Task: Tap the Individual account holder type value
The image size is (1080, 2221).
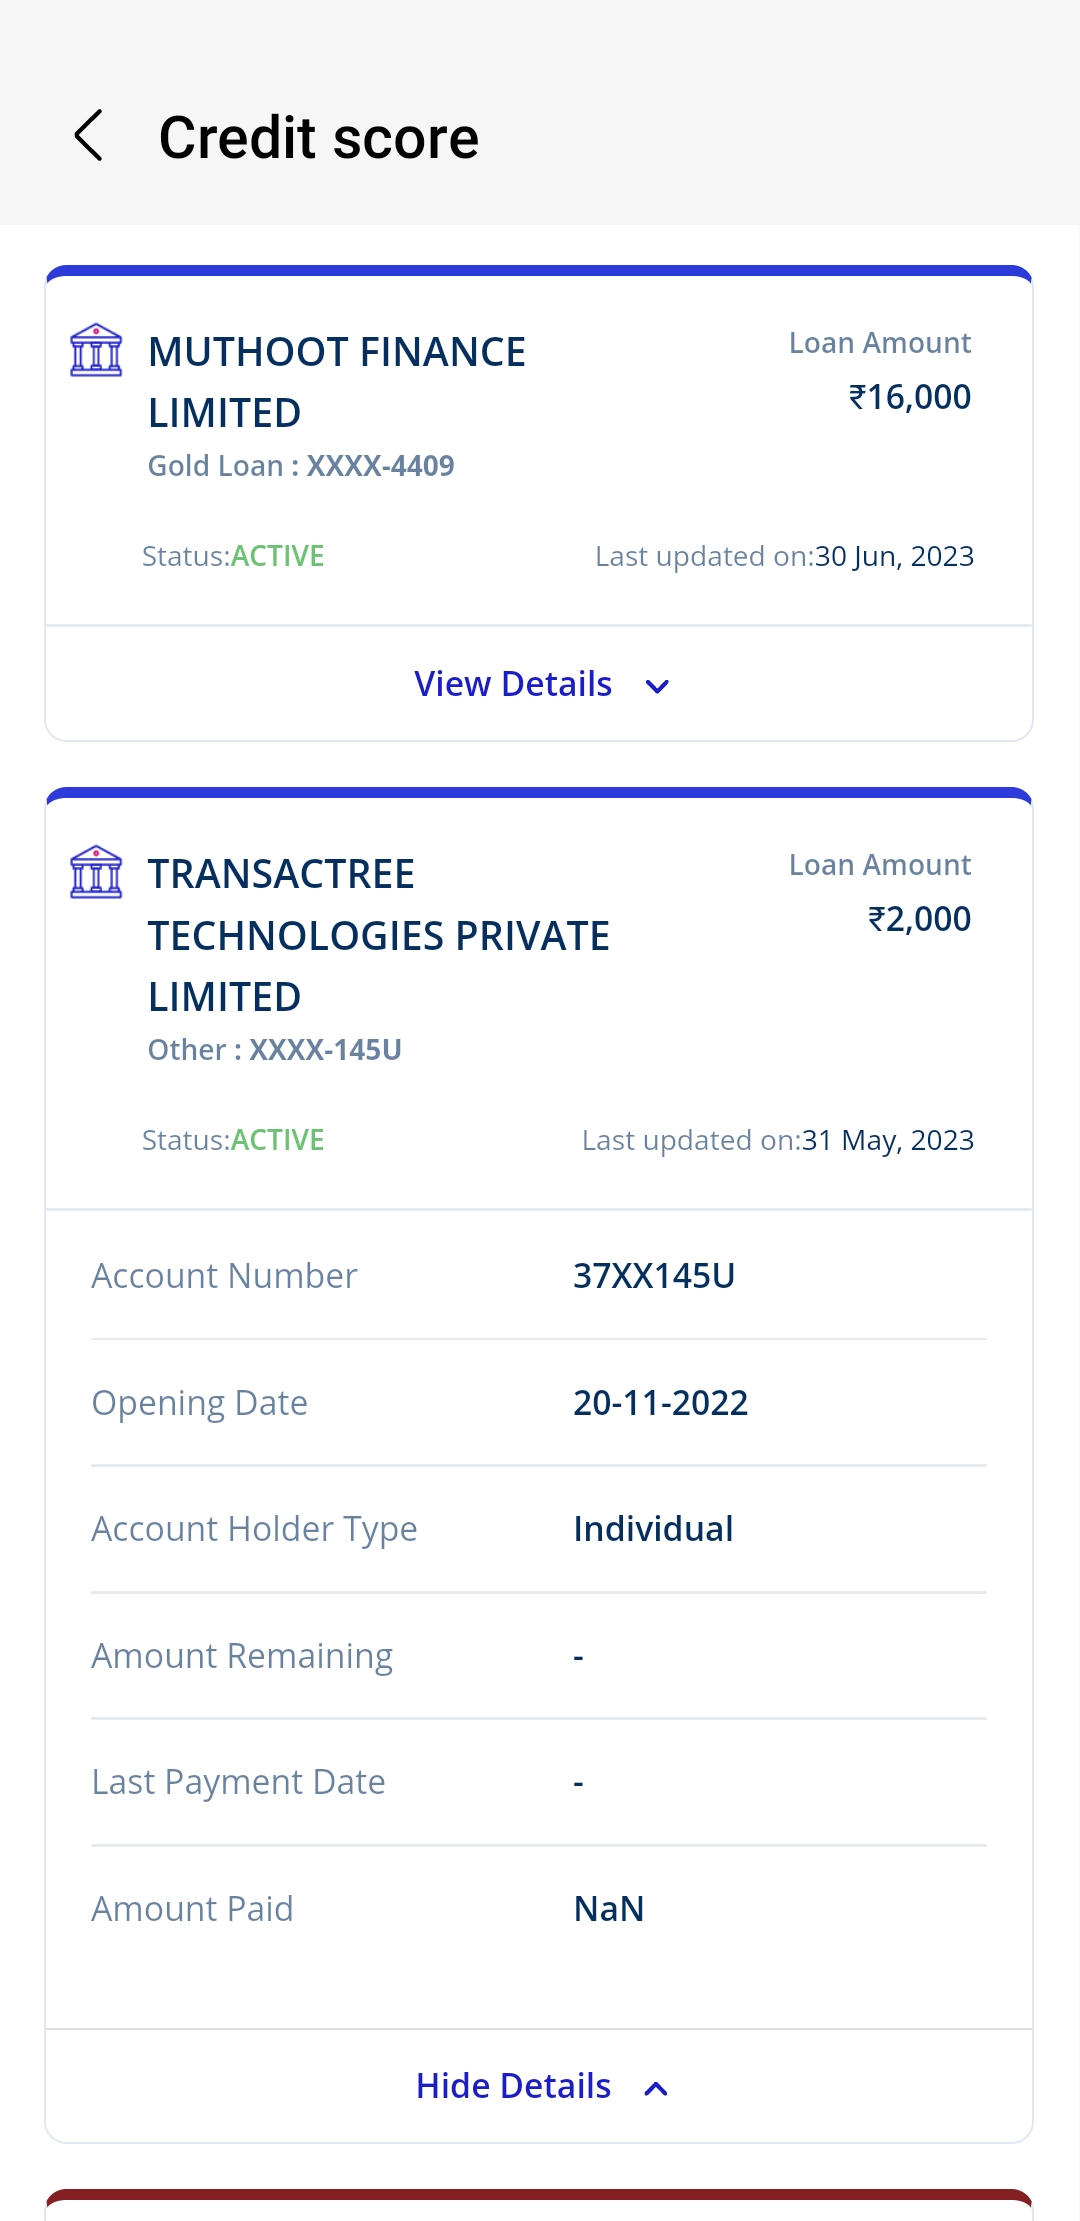Action: click(x=653, y=1529)
